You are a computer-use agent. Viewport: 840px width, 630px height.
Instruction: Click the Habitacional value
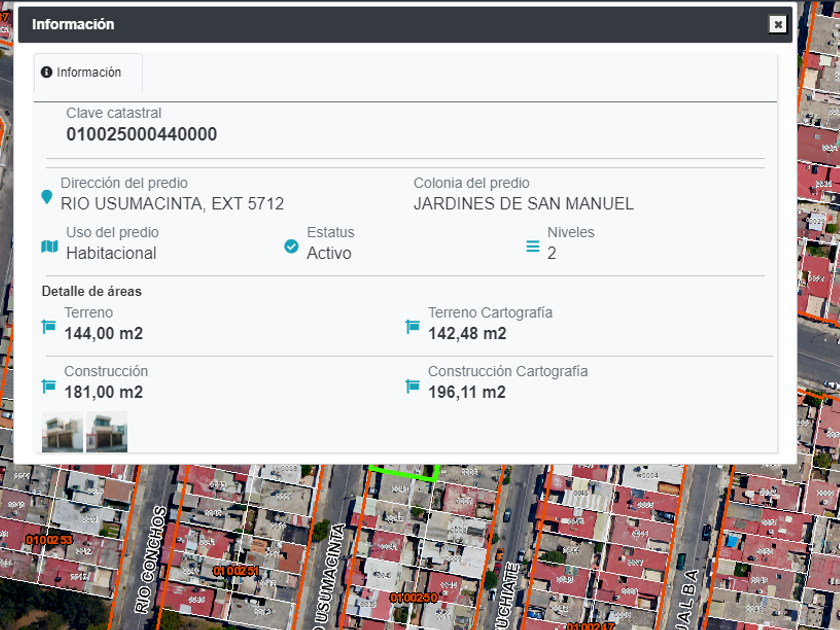tap(111, 253)
